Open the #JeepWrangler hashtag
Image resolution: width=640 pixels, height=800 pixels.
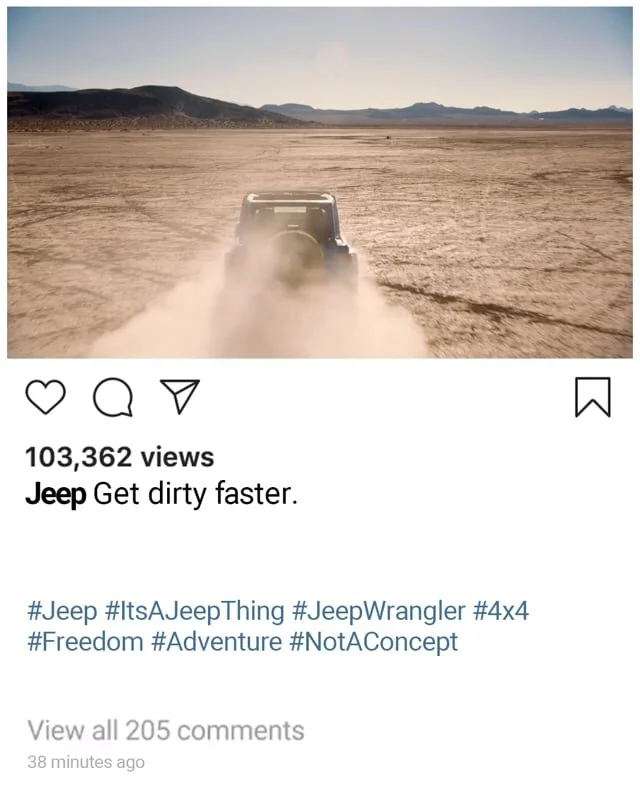(x=379, y=611)
